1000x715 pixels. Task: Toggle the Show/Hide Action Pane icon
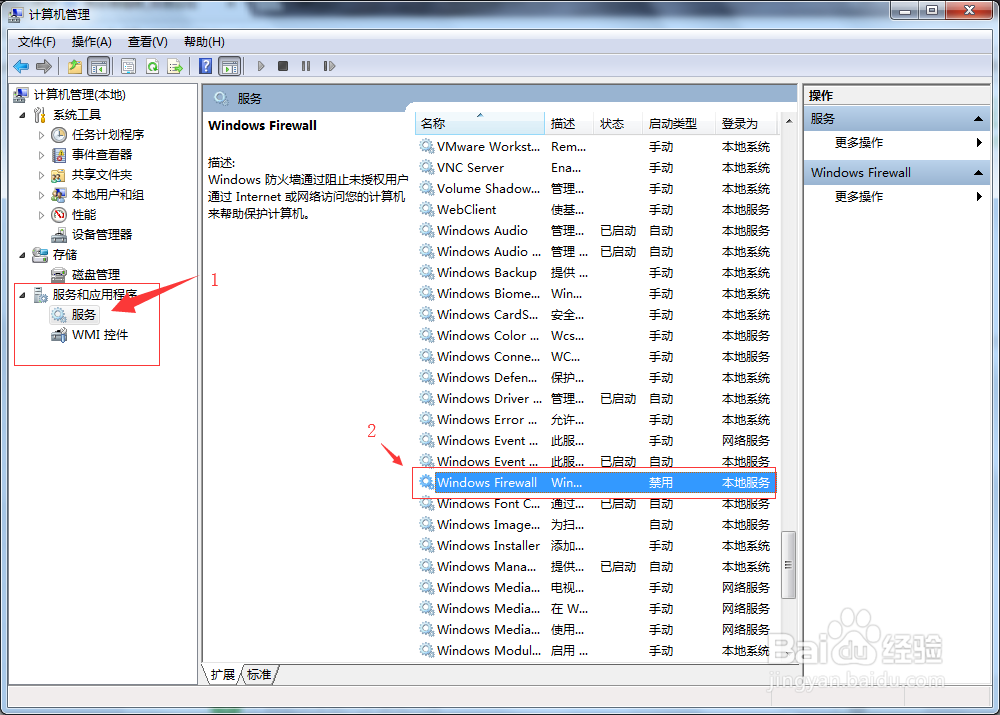(230, 66)
